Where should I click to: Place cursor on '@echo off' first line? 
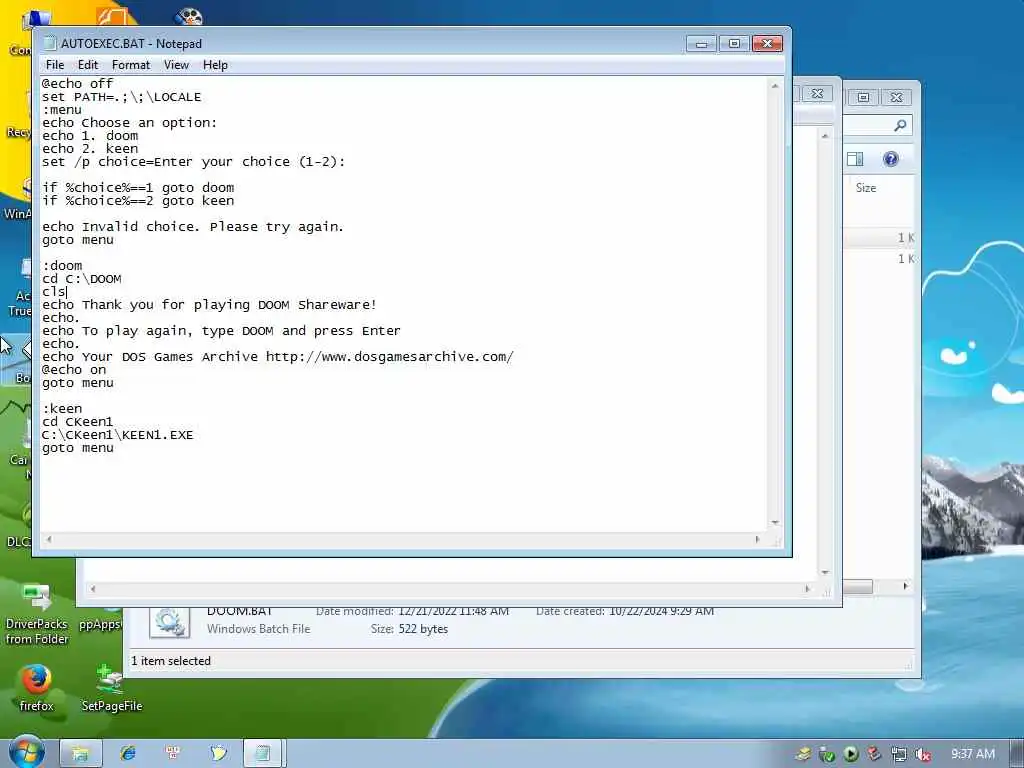click(x=77, y=84)
